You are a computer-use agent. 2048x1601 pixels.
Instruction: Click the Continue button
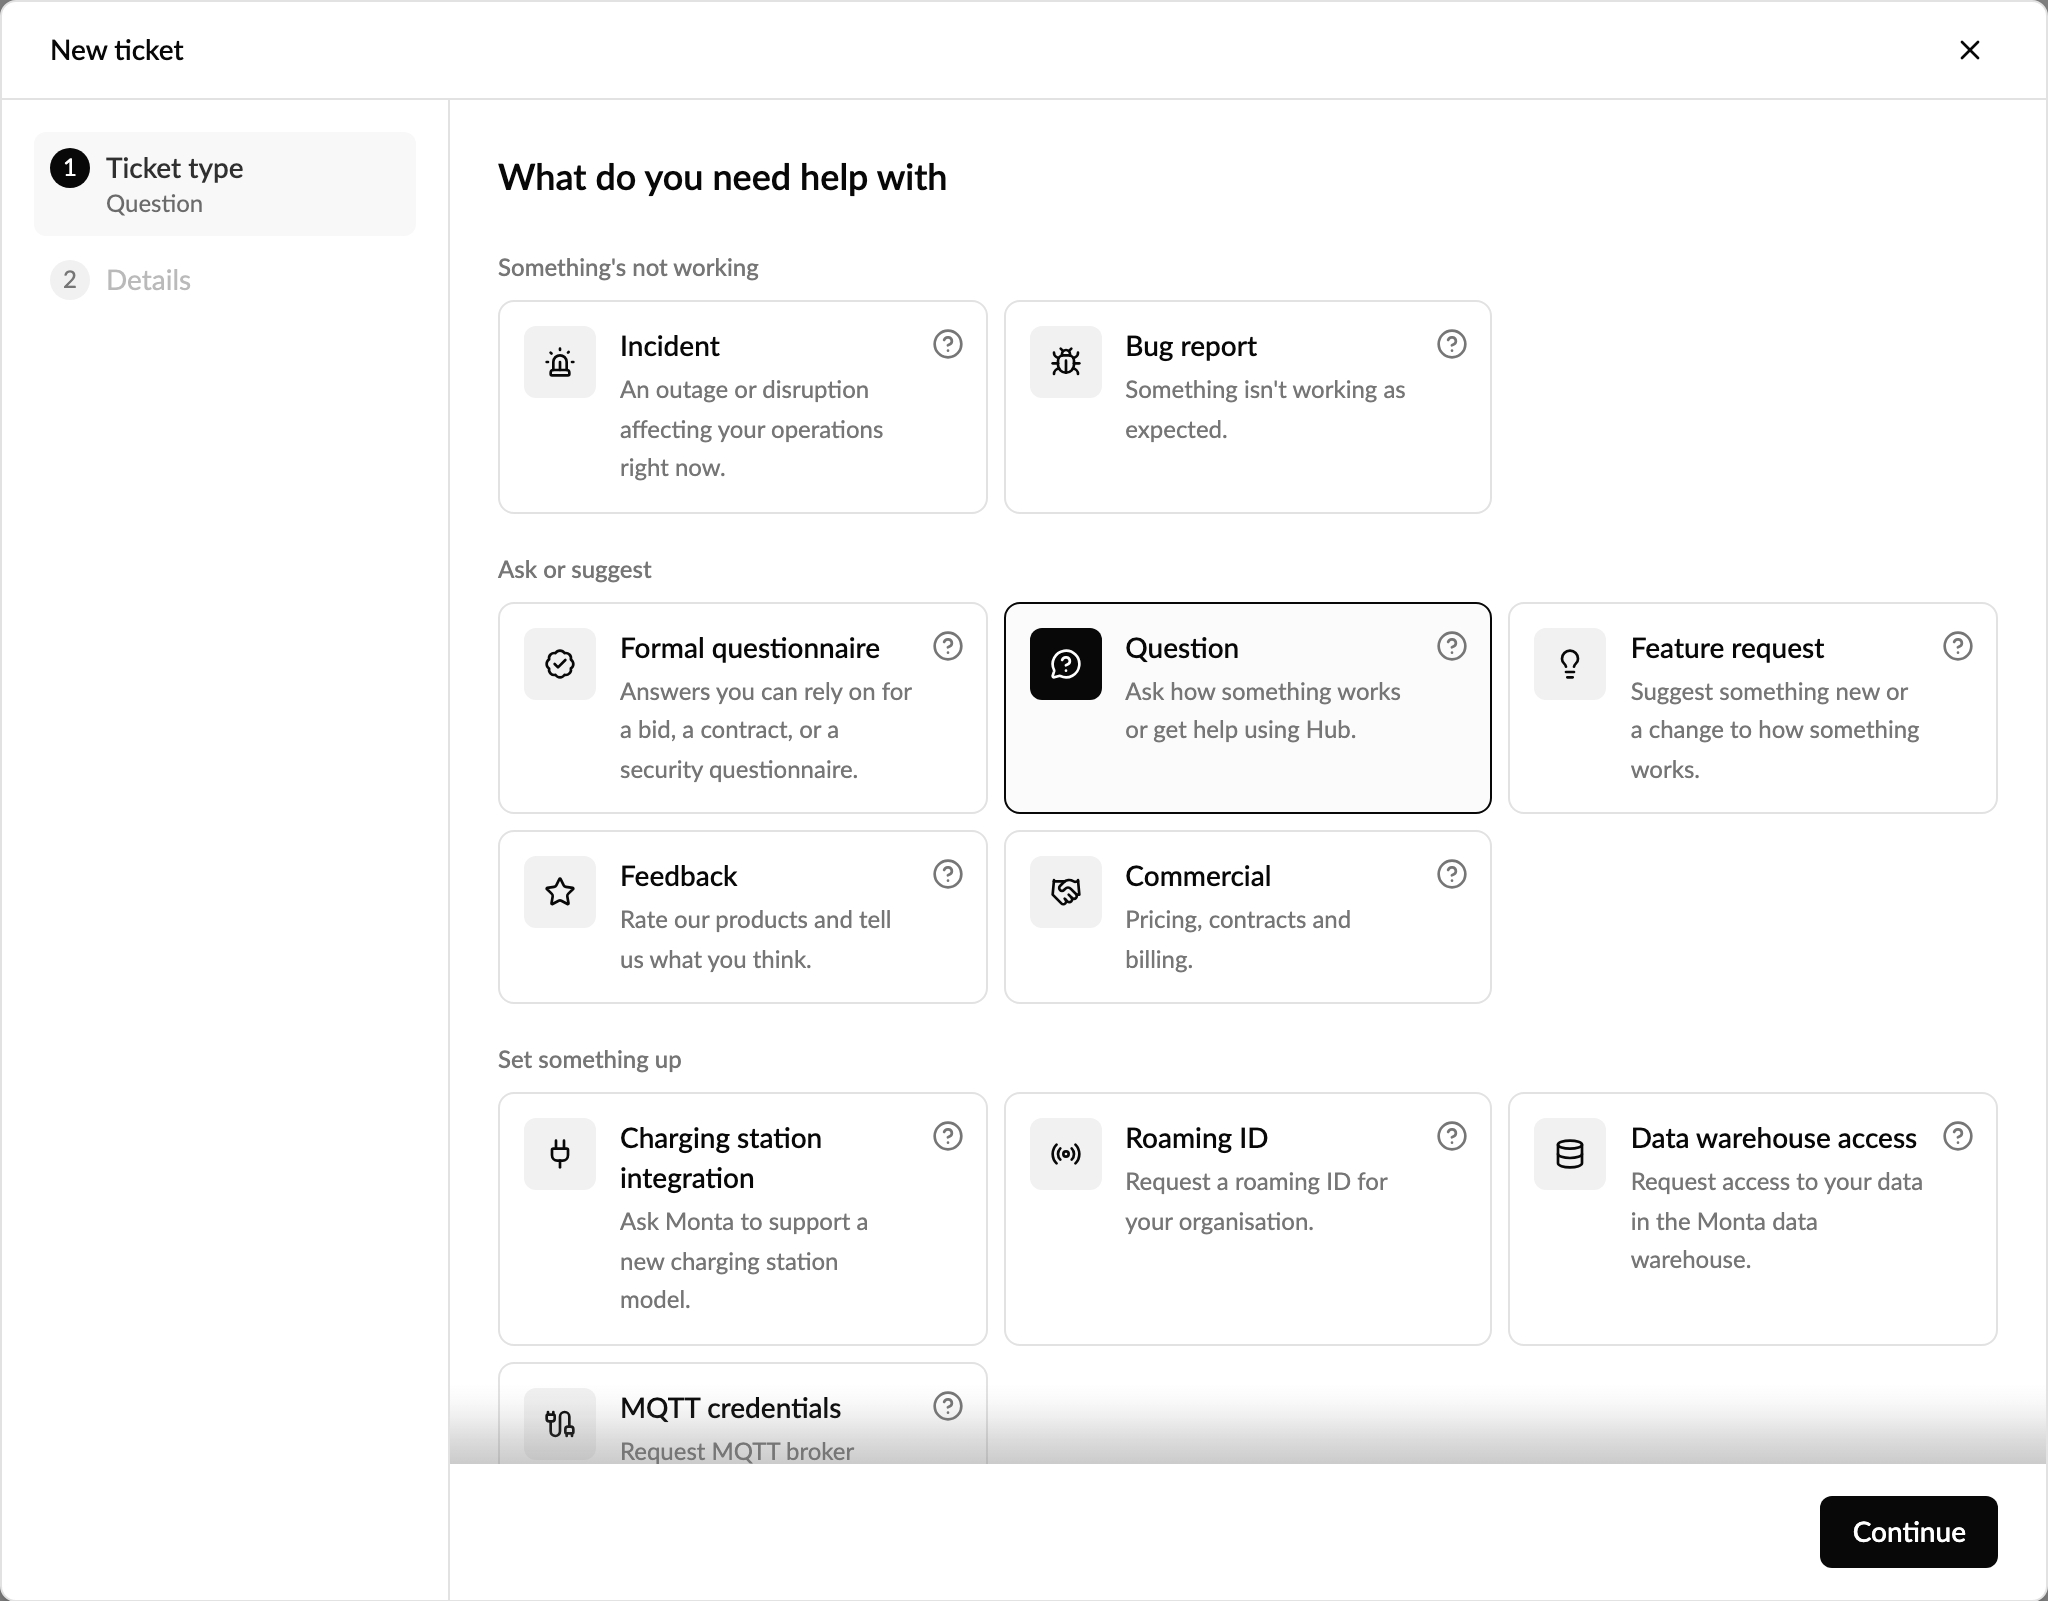coord(1908,1532)
